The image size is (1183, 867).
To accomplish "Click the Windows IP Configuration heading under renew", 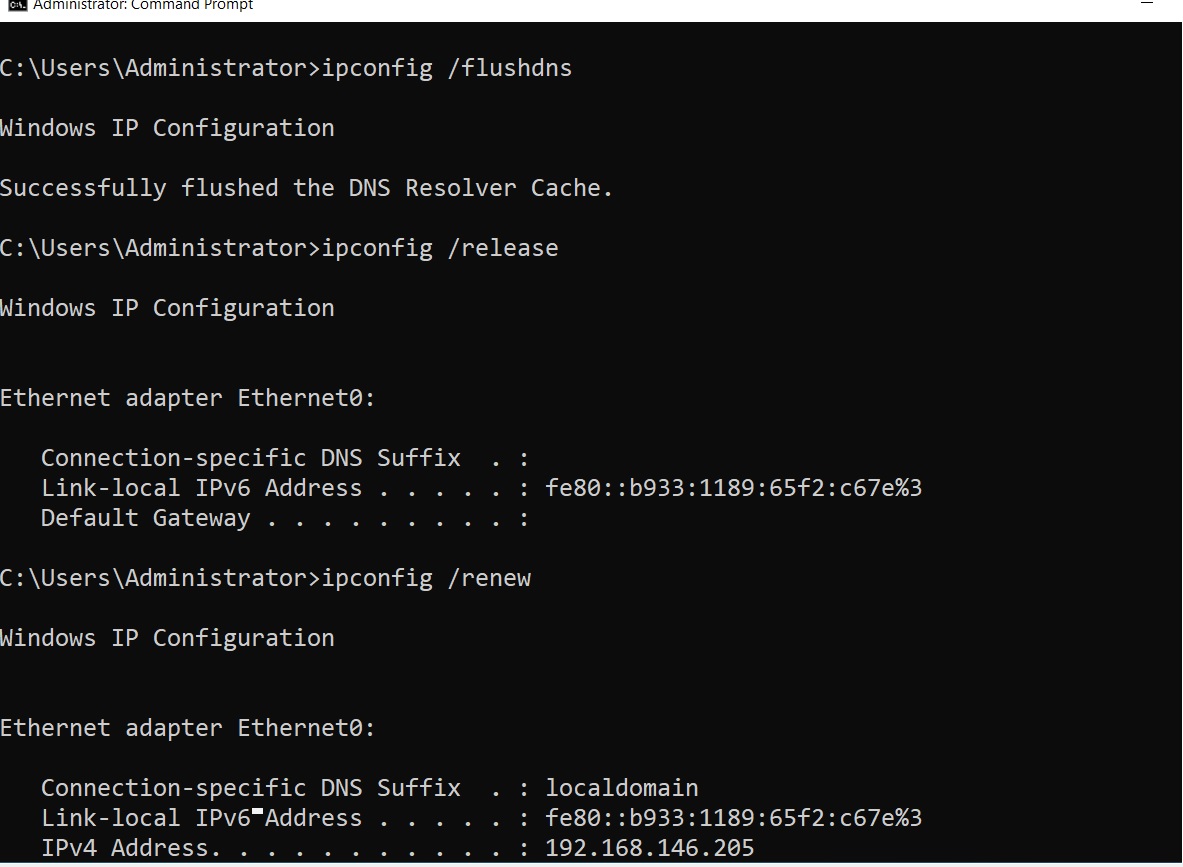I will [x=167, y=638].
